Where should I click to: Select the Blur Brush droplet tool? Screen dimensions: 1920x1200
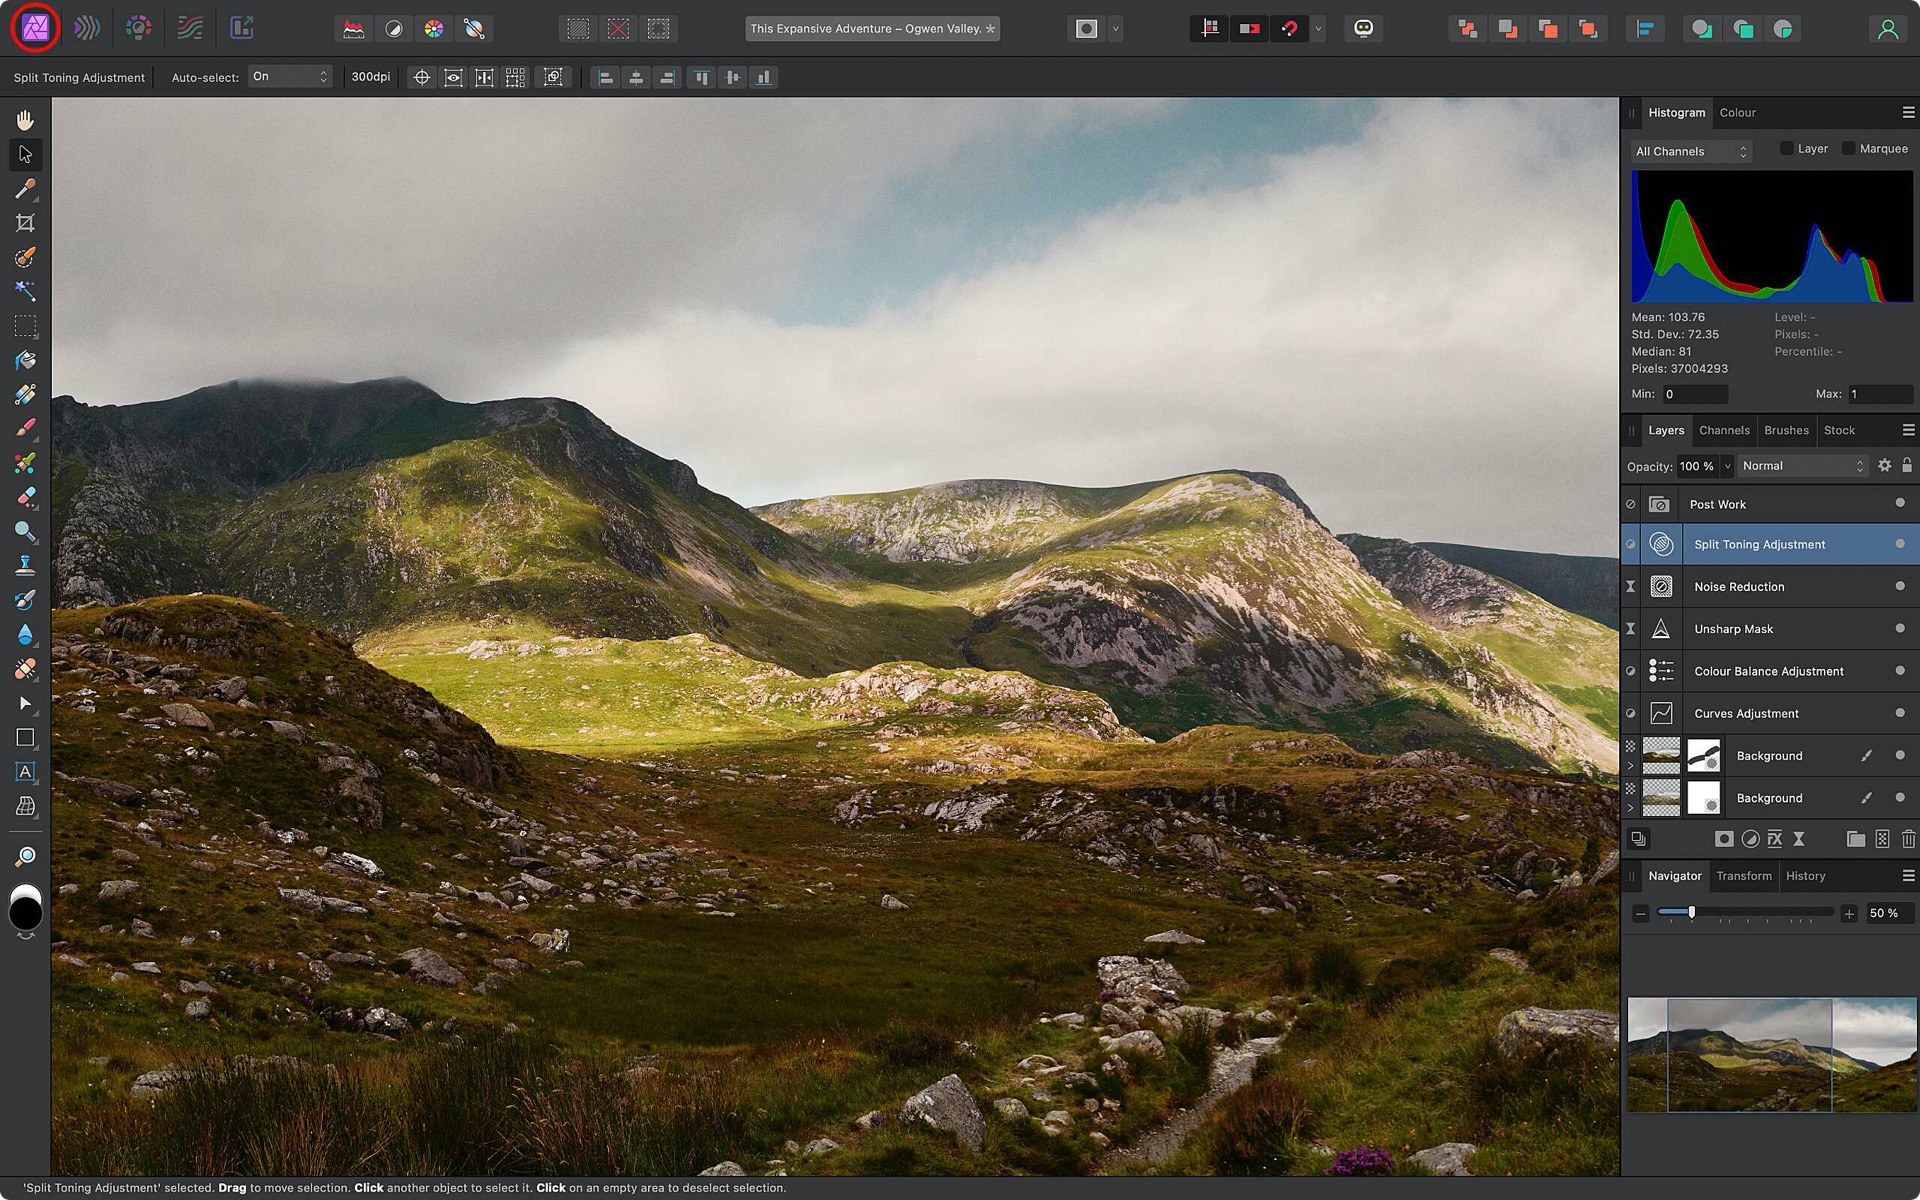click(x=25, y=634)
